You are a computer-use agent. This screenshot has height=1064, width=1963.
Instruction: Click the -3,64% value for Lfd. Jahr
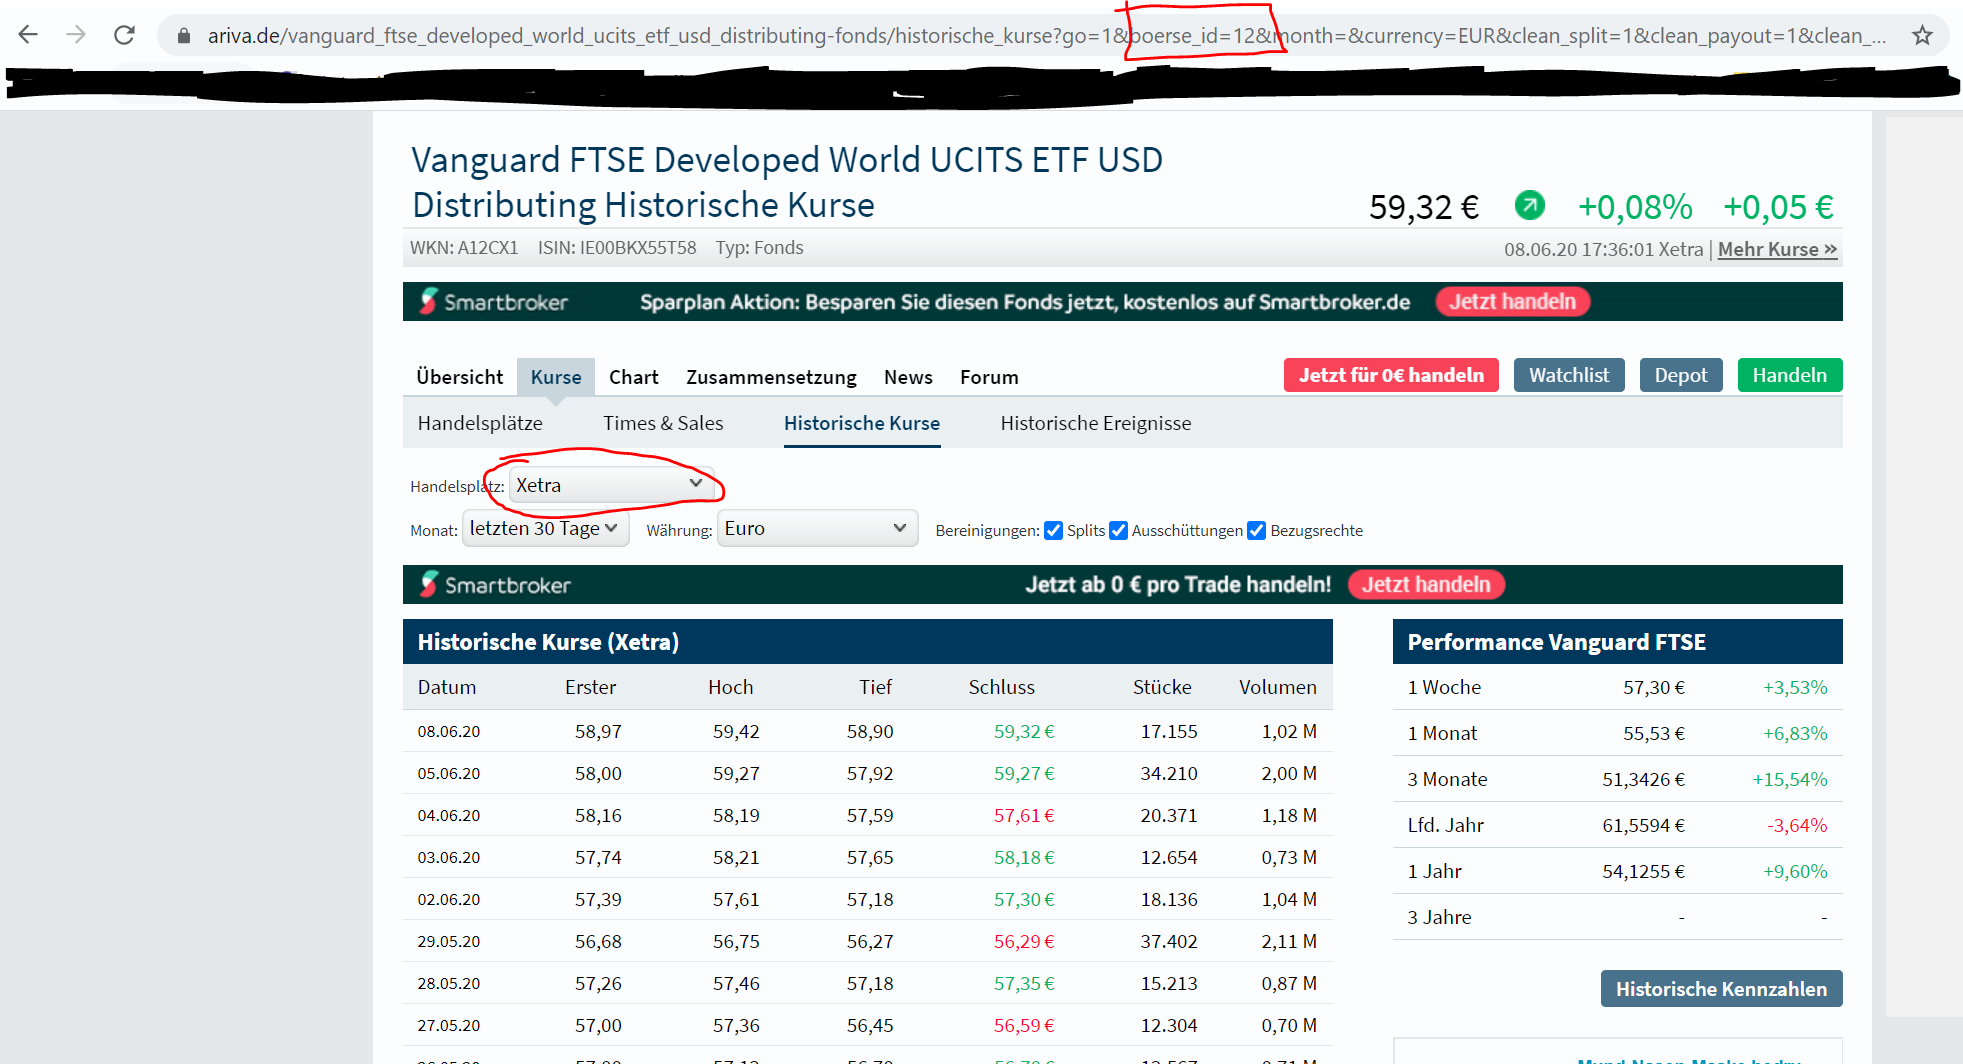(x=1797, y=825)
